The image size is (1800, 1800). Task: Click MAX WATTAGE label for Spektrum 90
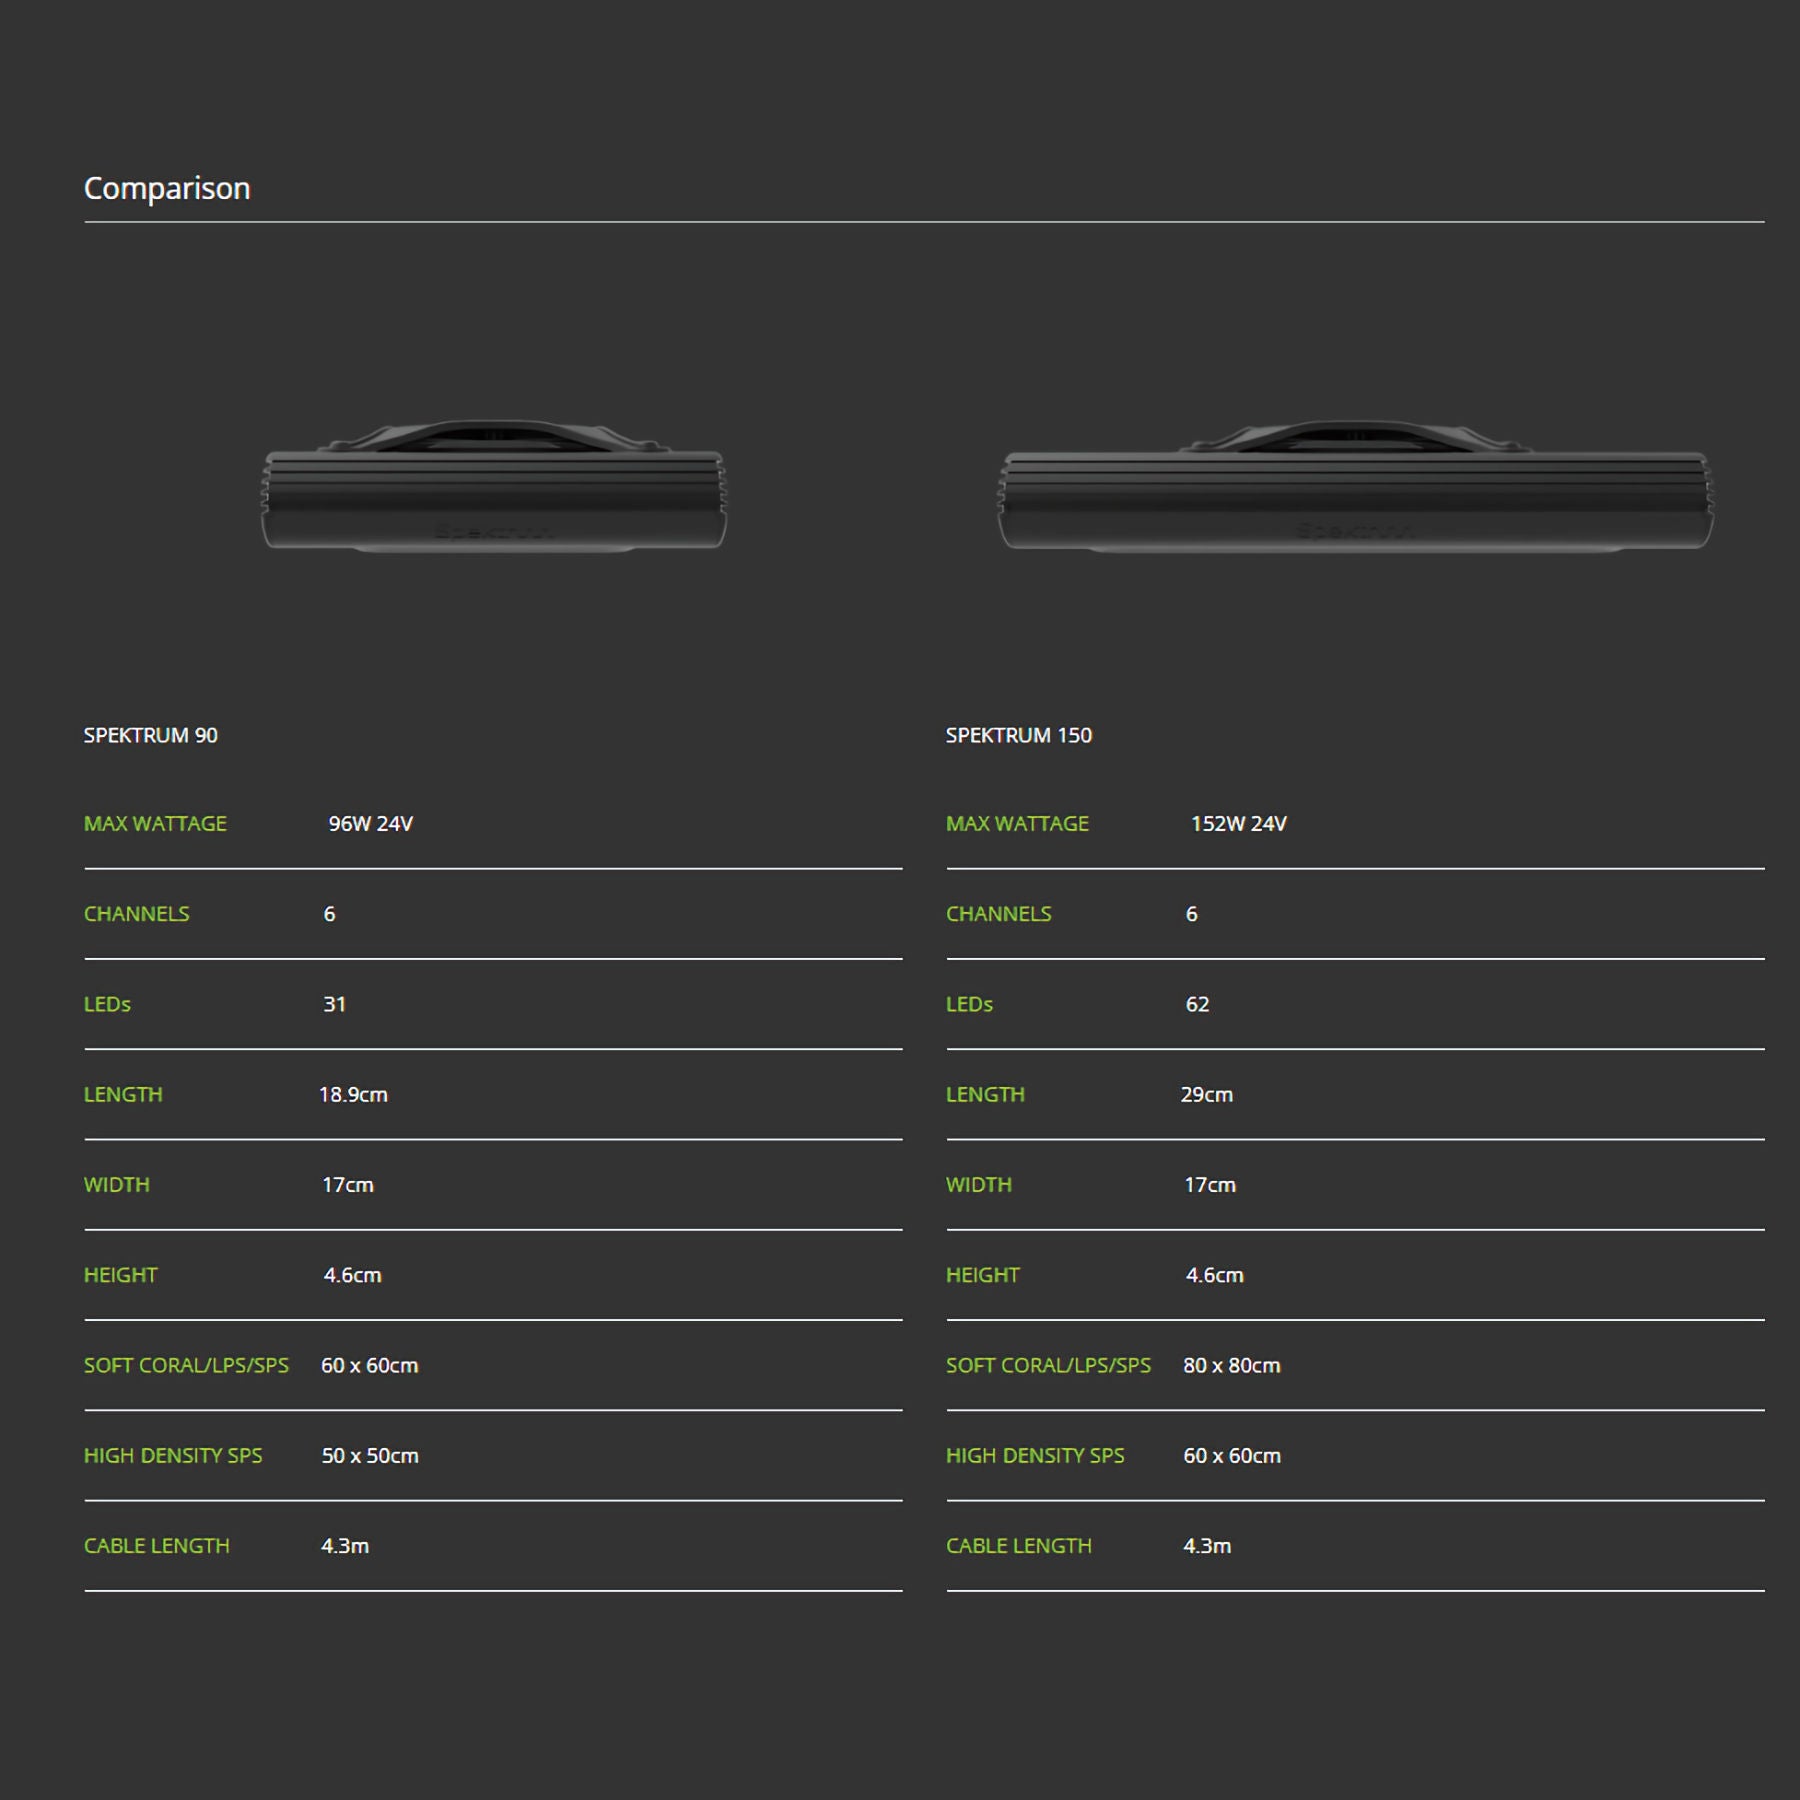click(155, 824)
